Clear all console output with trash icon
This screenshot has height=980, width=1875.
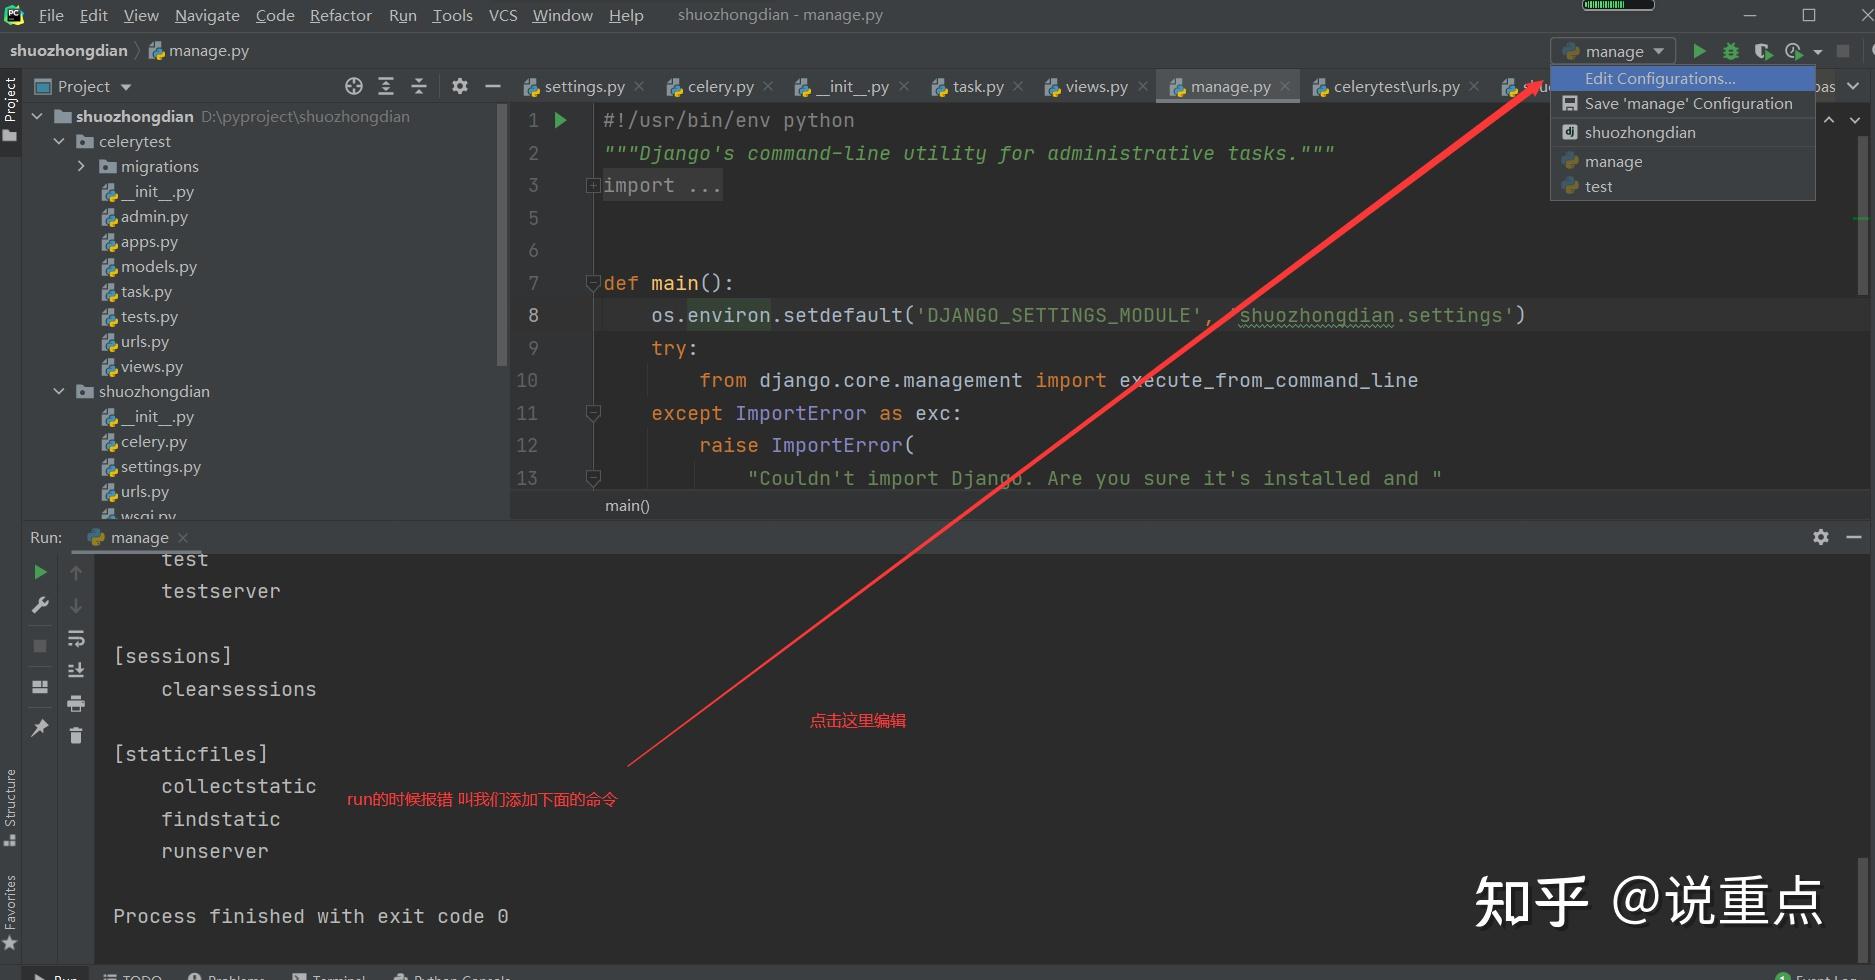click(x=76, y=735)
